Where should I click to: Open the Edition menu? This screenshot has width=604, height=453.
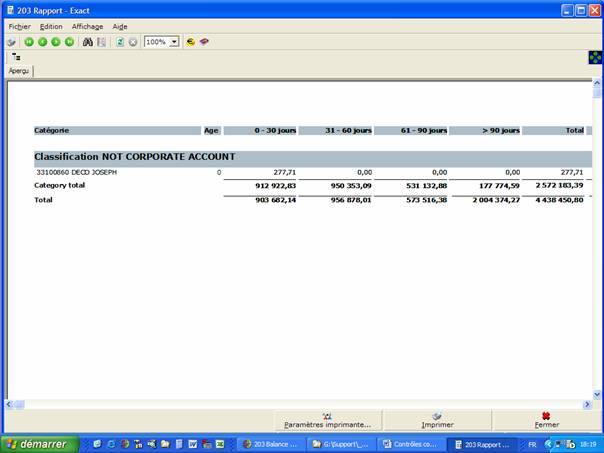[51, 26]
